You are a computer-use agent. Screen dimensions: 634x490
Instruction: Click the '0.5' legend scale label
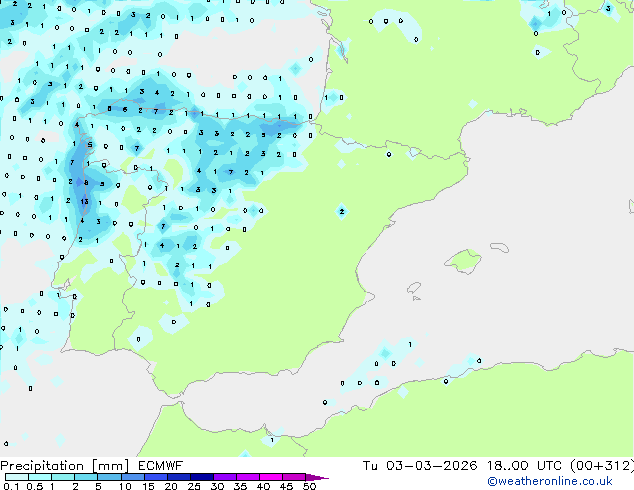pyautogui.click(x=35, y=486)
